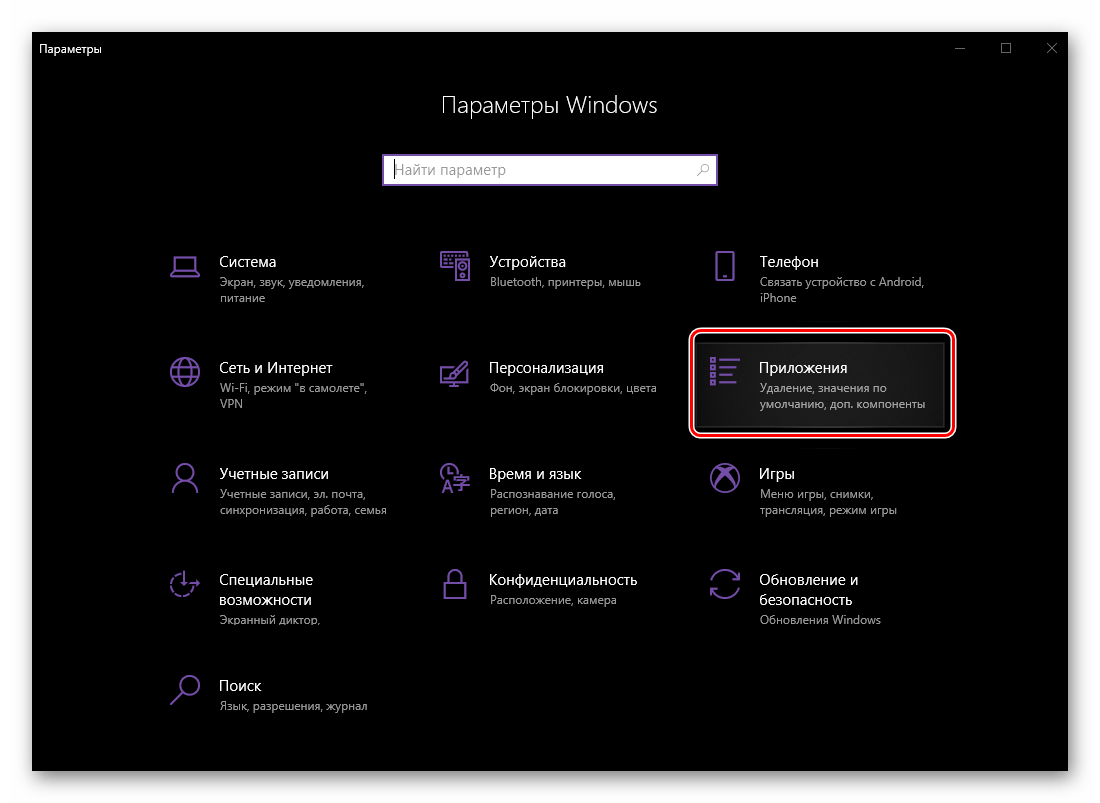Screen dimensions: 1100x803
Task: Open the Система settings title link
Action: tap(247, 262)
